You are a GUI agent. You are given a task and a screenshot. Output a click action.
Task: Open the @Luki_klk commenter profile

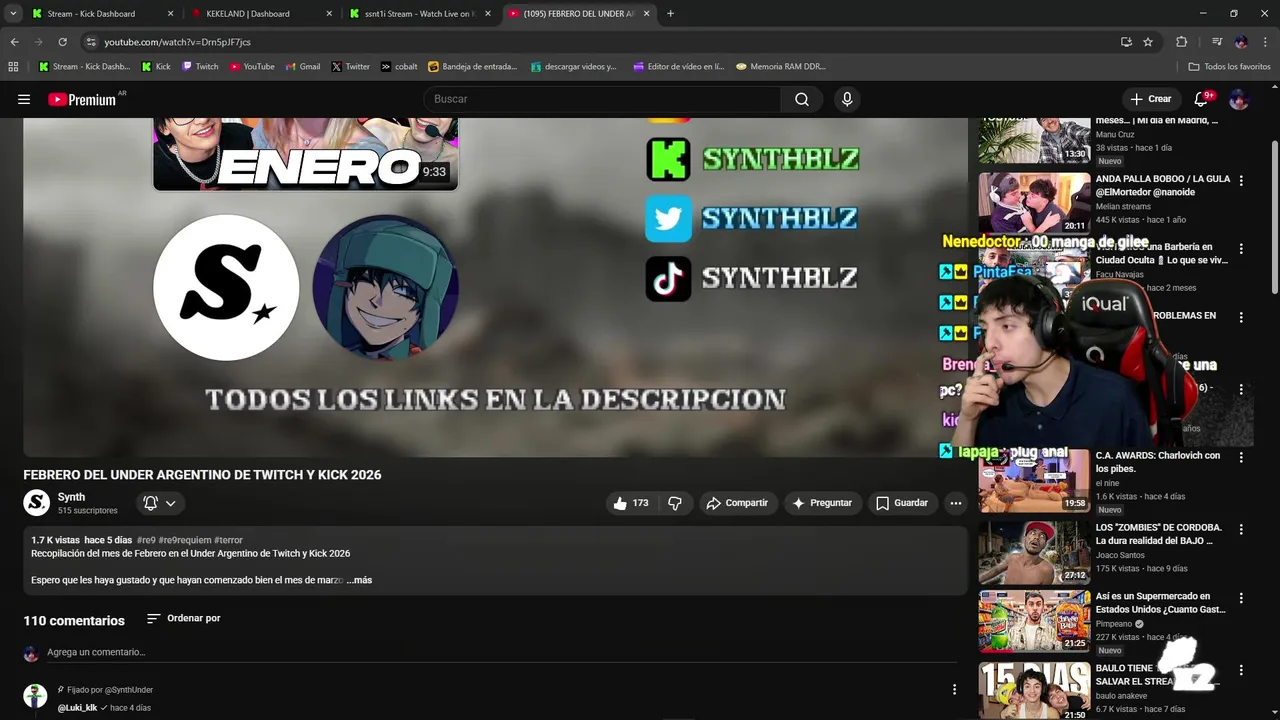pyautogui.click(x=77, y=708)
